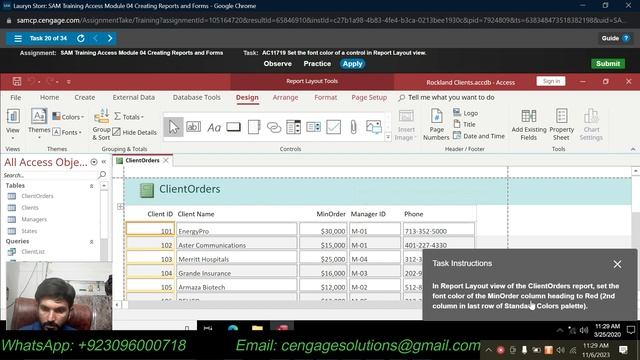This screenshot has height=360, width=640.
Task: Reset the task with the refresh icon
Action: click(x=81, y=38)
